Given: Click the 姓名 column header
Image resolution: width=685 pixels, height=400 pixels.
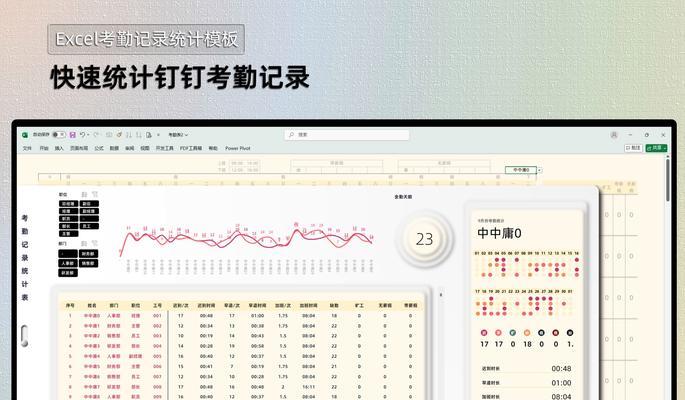Looking at the screenshot, I should click(92, 306).
